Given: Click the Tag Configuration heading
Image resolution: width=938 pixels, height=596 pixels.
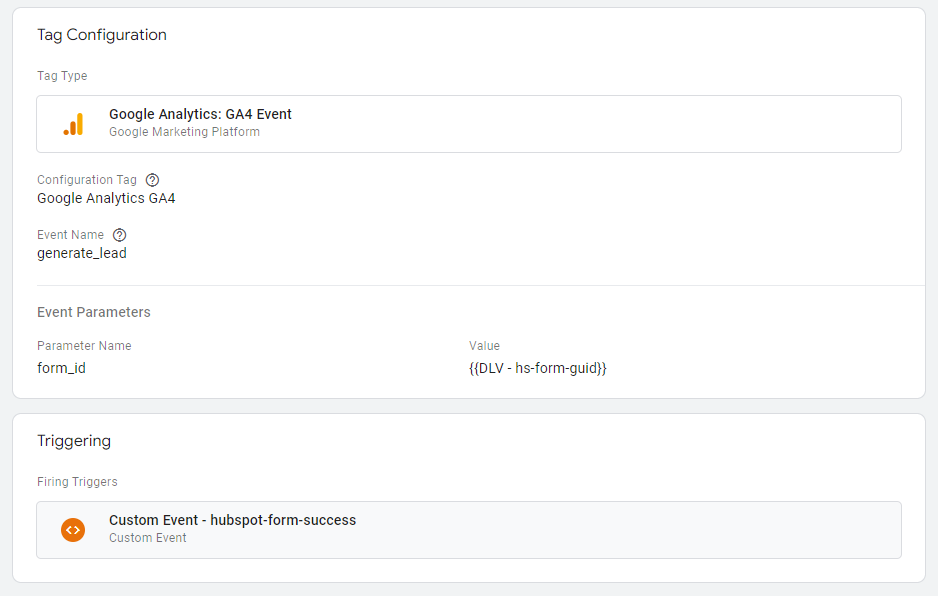Looking at the screenshot, I should pos(102,35).
